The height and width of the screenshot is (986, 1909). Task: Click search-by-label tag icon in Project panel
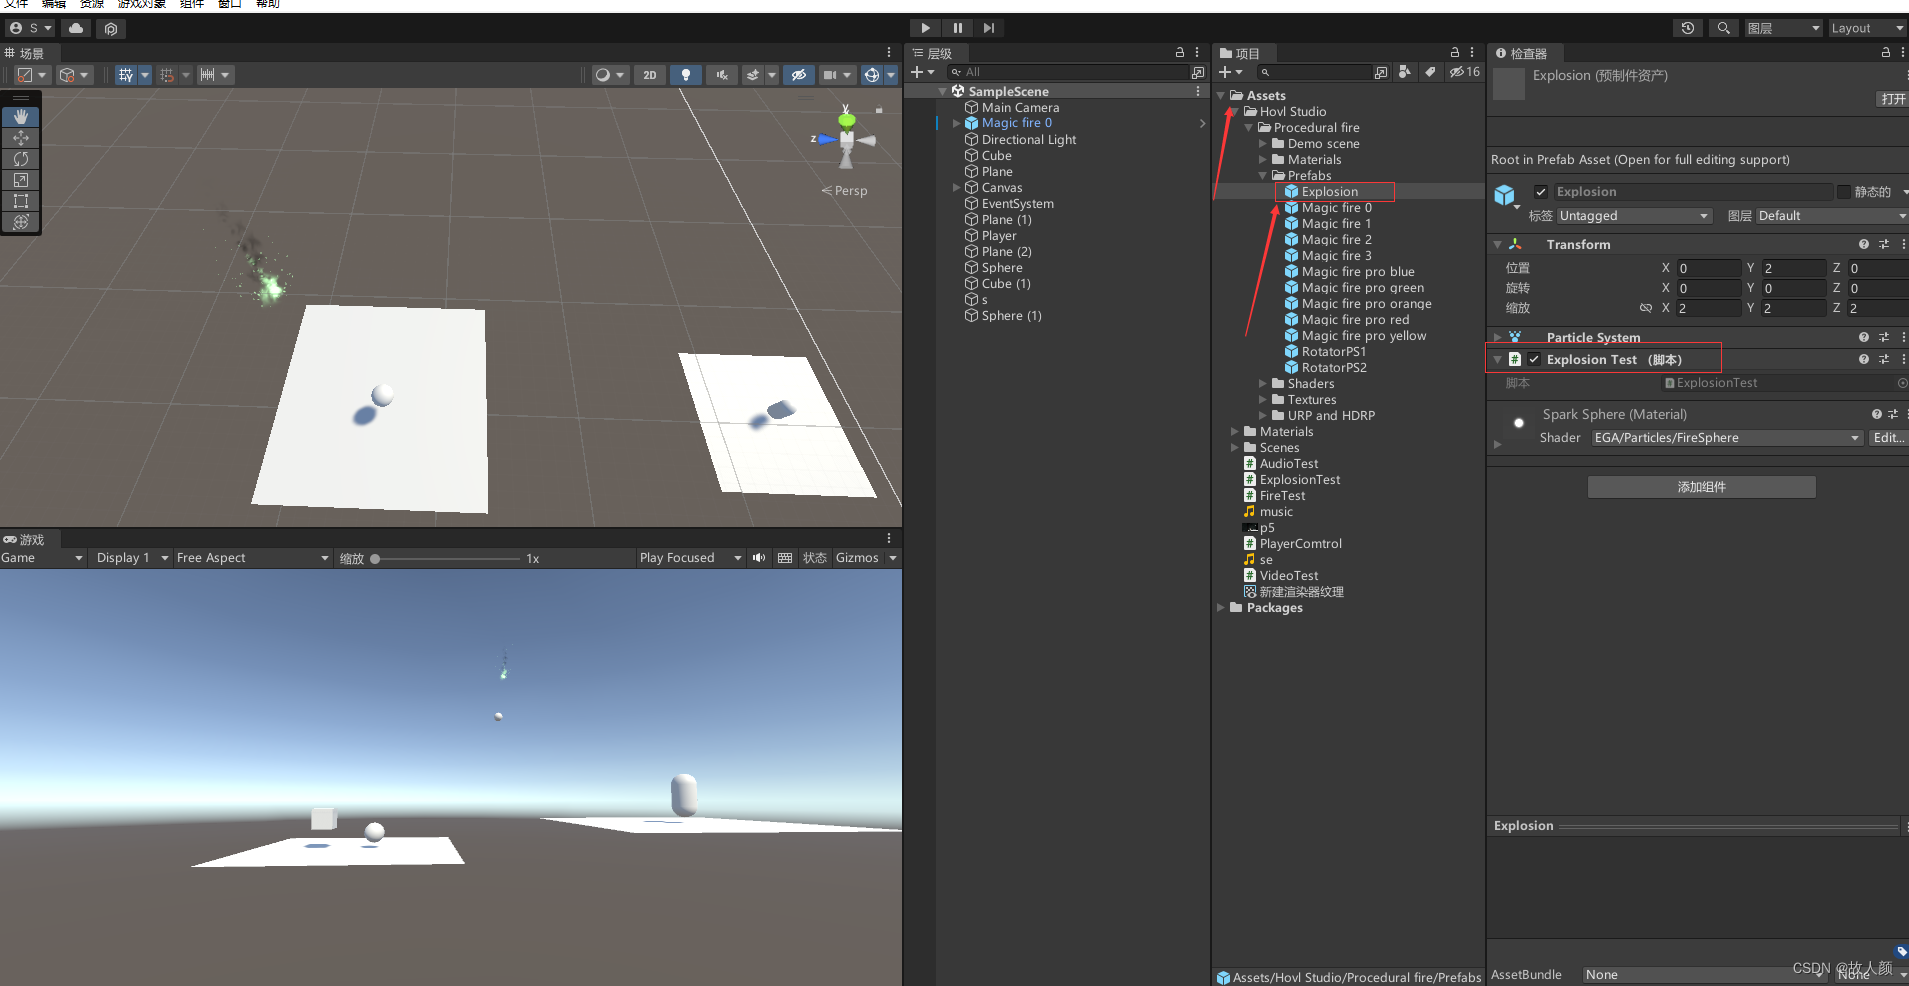tap(1430, 72)
